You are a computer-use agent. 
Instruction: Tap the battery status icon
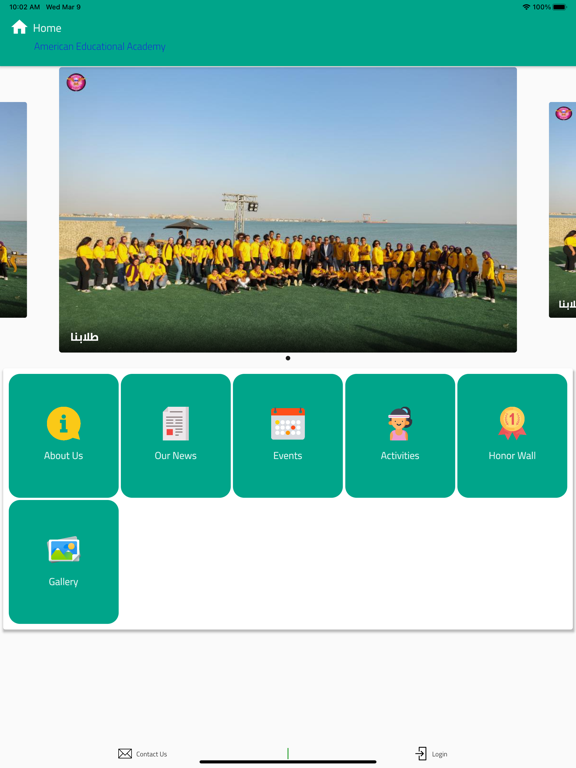click(x=560, y=7)
